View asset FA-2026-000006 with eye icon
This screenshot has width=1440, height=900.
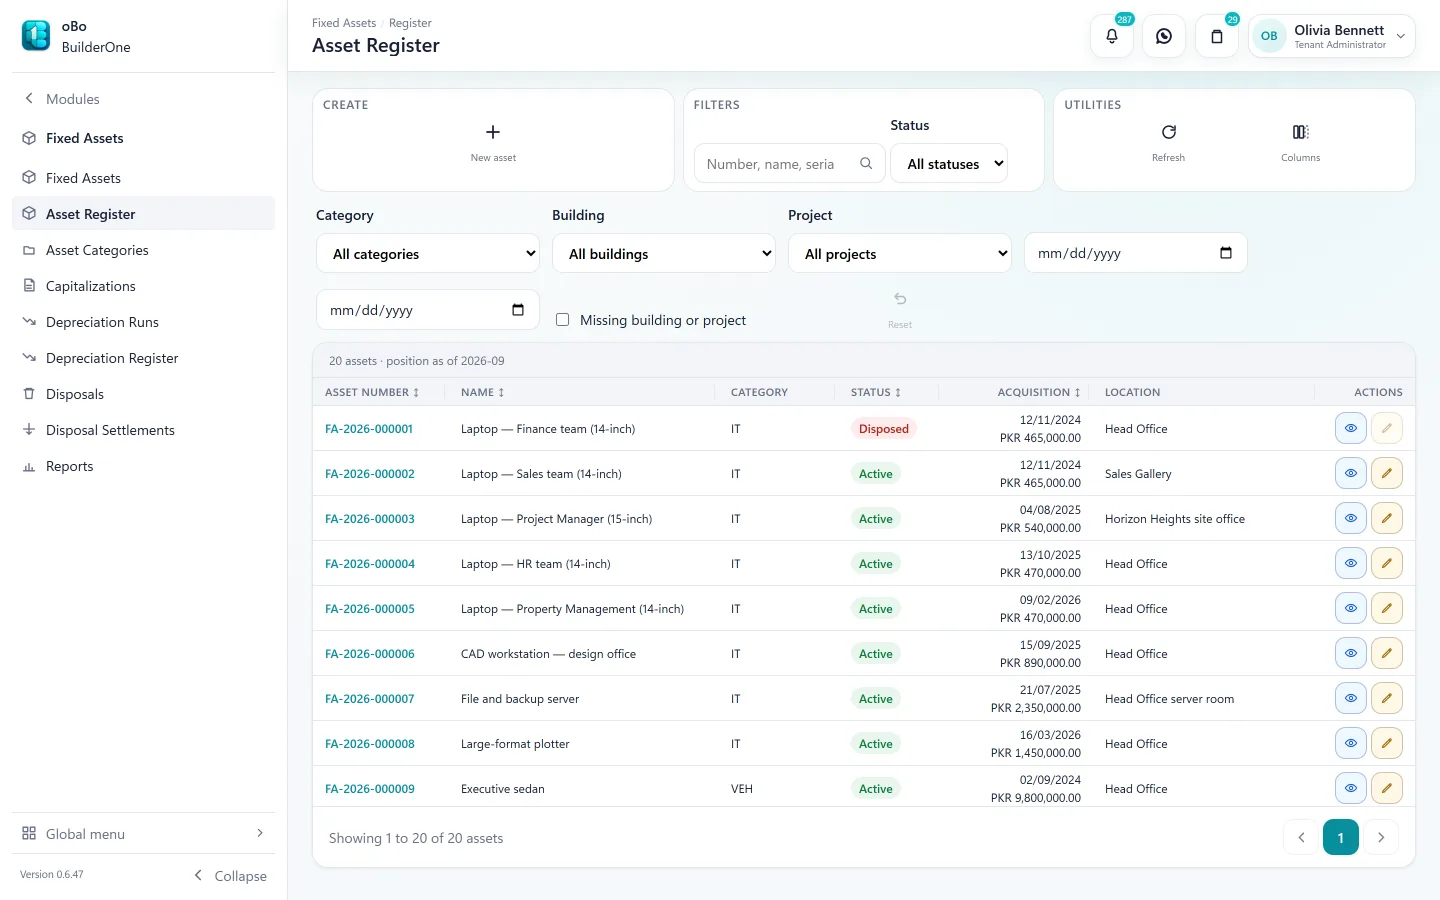coord(1351,653)
